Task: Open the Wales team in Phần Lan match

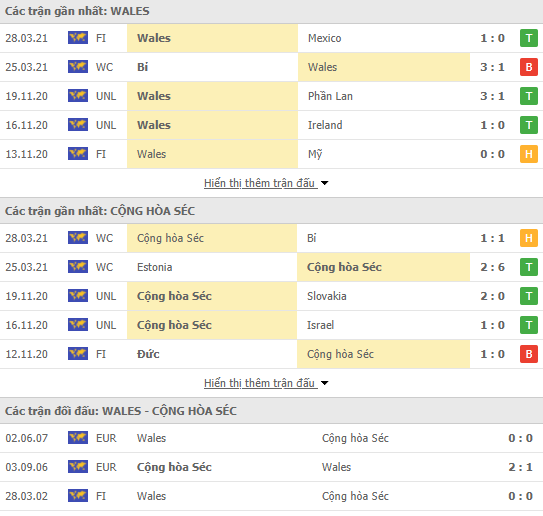Action: click(154, 96)
